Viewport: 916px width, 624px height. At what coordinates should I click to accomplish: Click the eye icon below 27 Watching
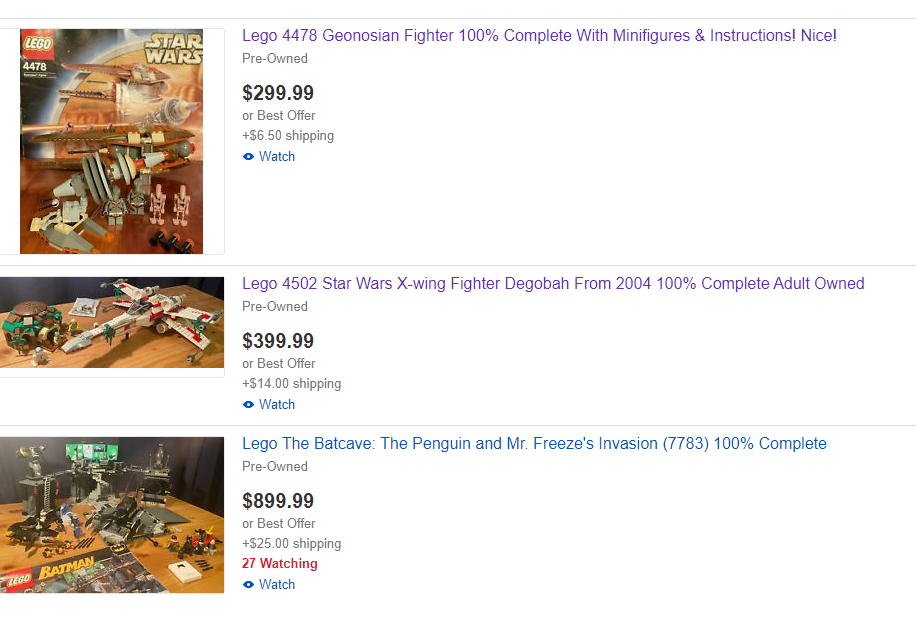pos(248,584)
